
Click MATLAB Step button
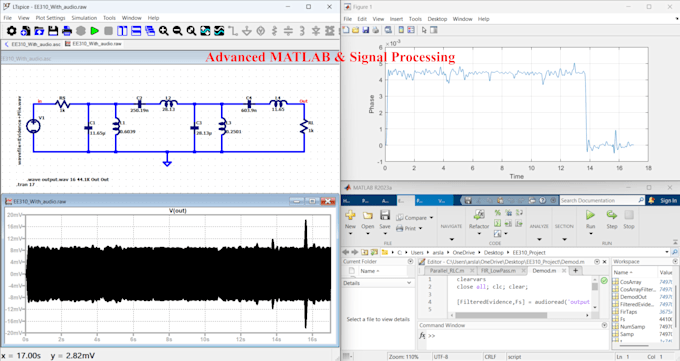coord(611,219)
